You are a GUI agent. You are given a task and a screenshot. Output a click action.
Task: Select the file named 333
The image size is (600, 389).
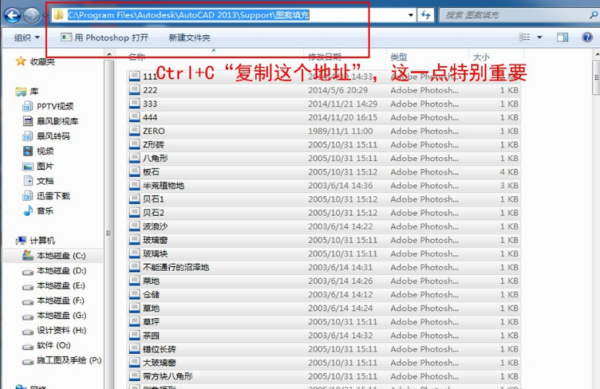[323, 104]
